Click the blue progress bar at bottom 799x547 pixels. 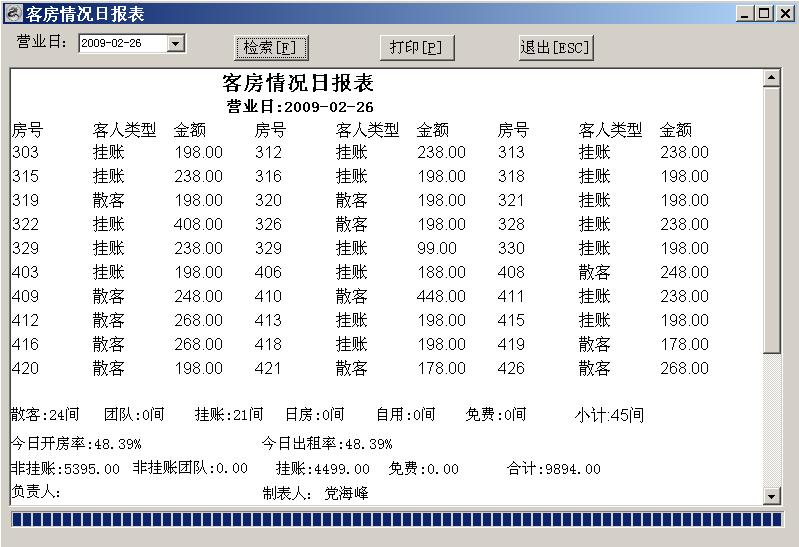click(397, 520)
